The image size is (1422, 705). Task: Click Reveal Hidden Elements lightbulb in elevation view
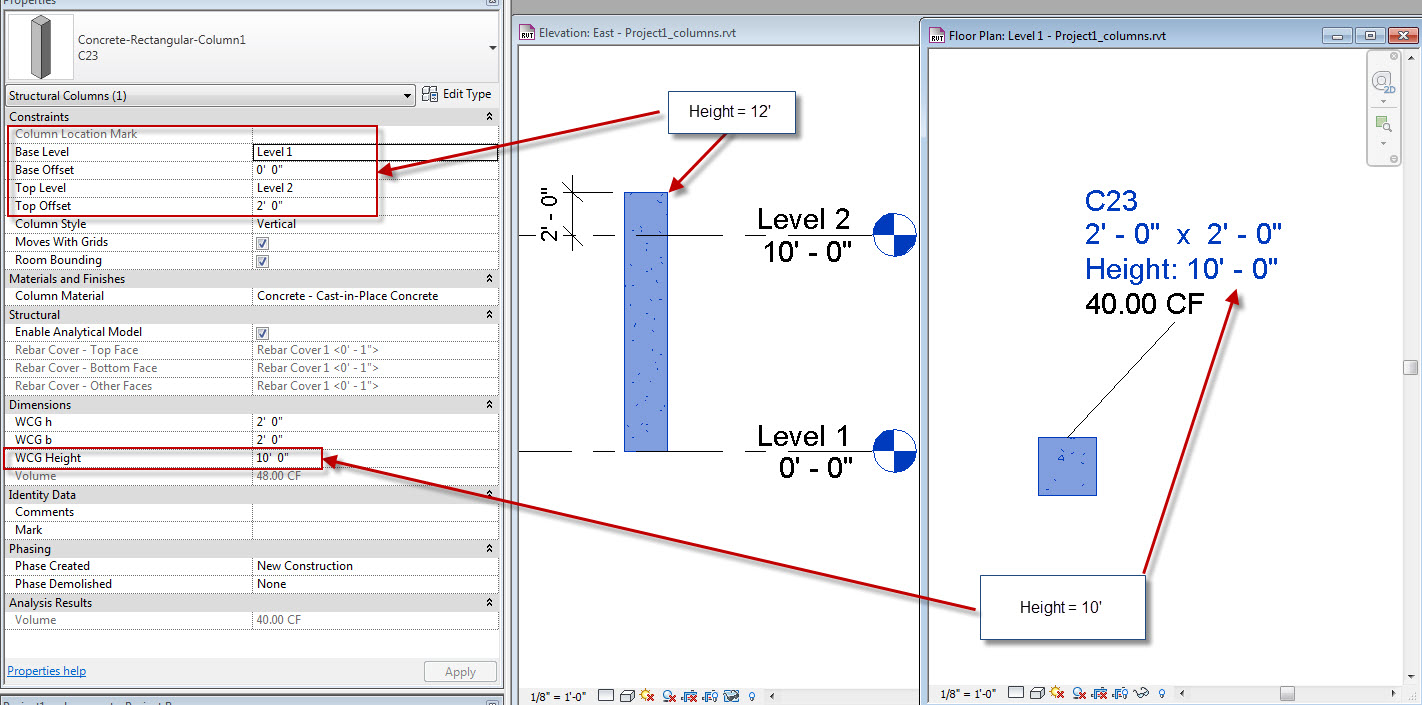(x=752, y=695)
